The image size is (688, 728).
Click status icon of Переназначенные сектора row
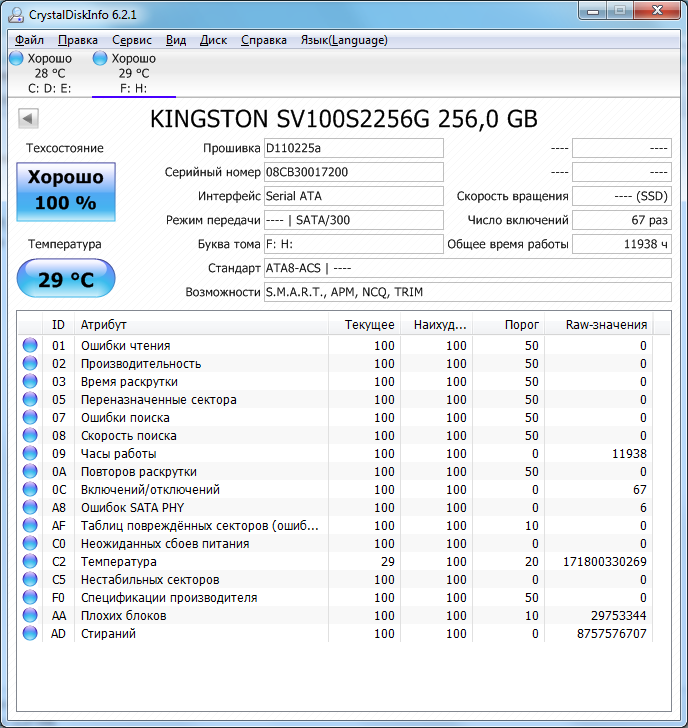(30, 400)
